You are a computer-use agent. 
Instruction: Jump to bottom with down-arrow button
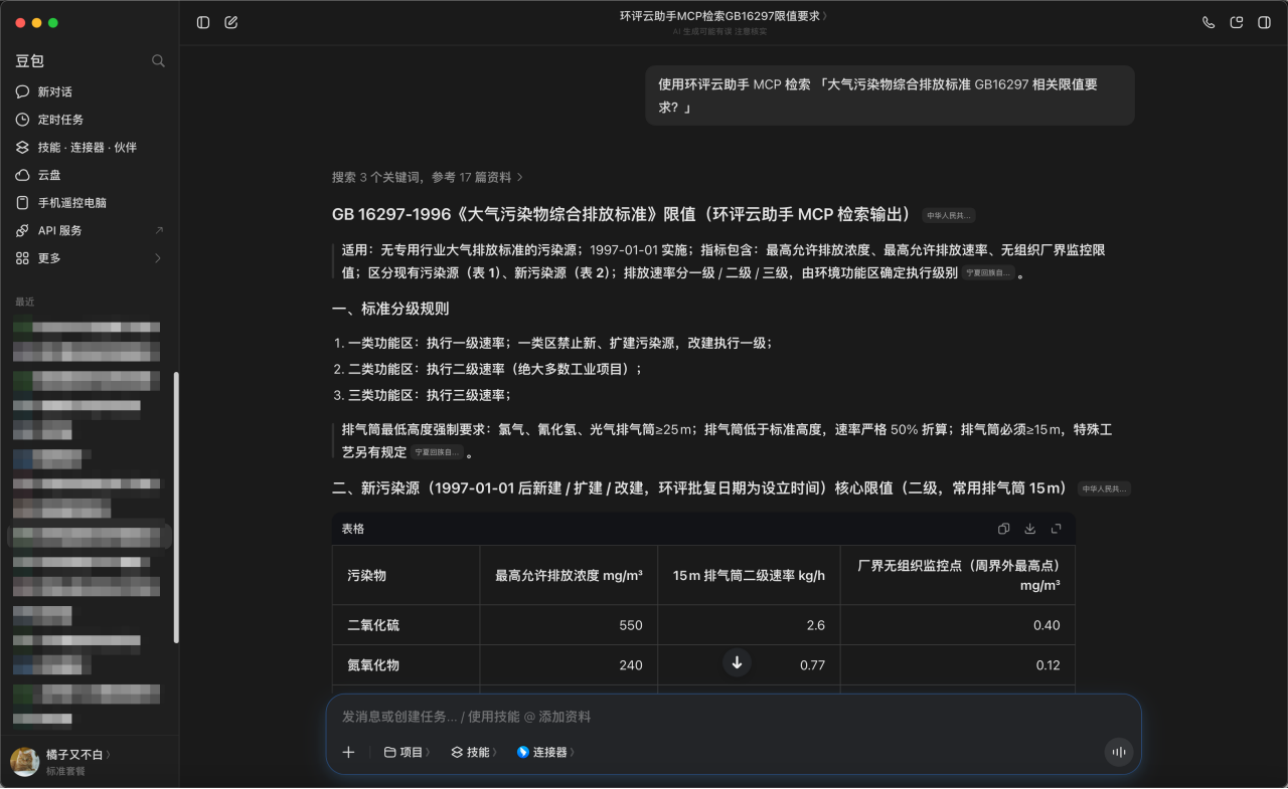click(x=737, y=663)
